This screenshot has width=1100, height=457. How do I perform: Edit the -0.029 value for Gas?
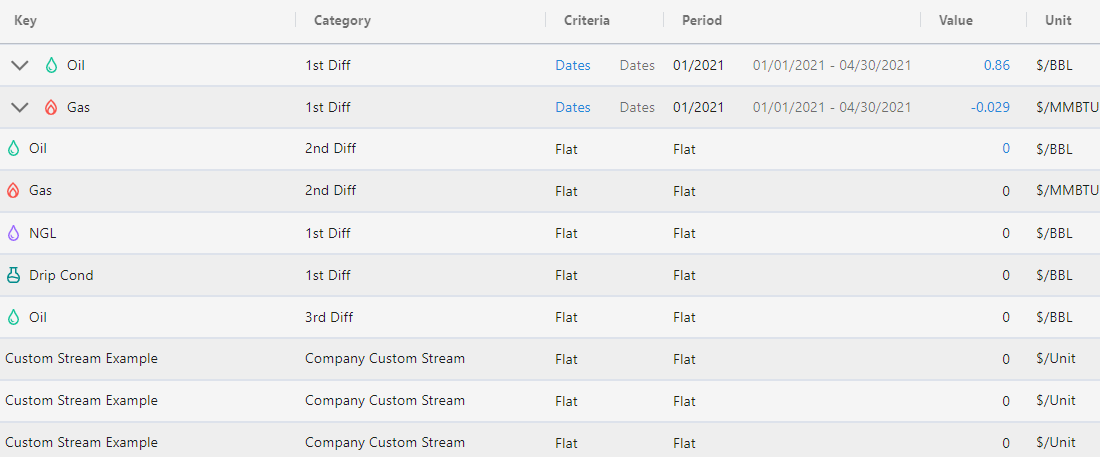[991, 107]
